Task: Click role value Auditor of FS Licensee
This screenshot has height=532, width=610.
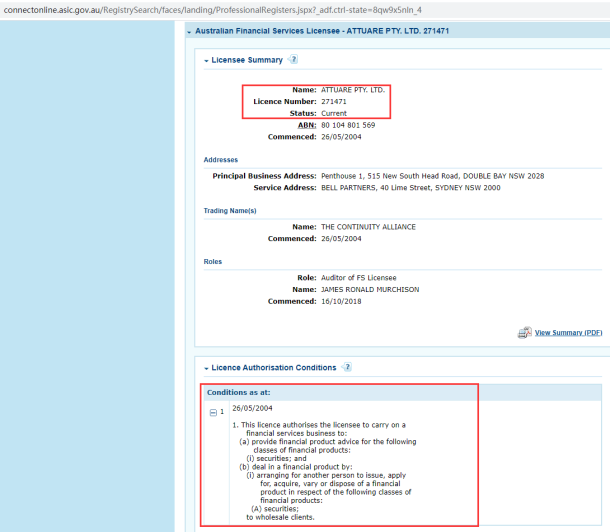Action: pyautogui.click(x=358, y=278)
